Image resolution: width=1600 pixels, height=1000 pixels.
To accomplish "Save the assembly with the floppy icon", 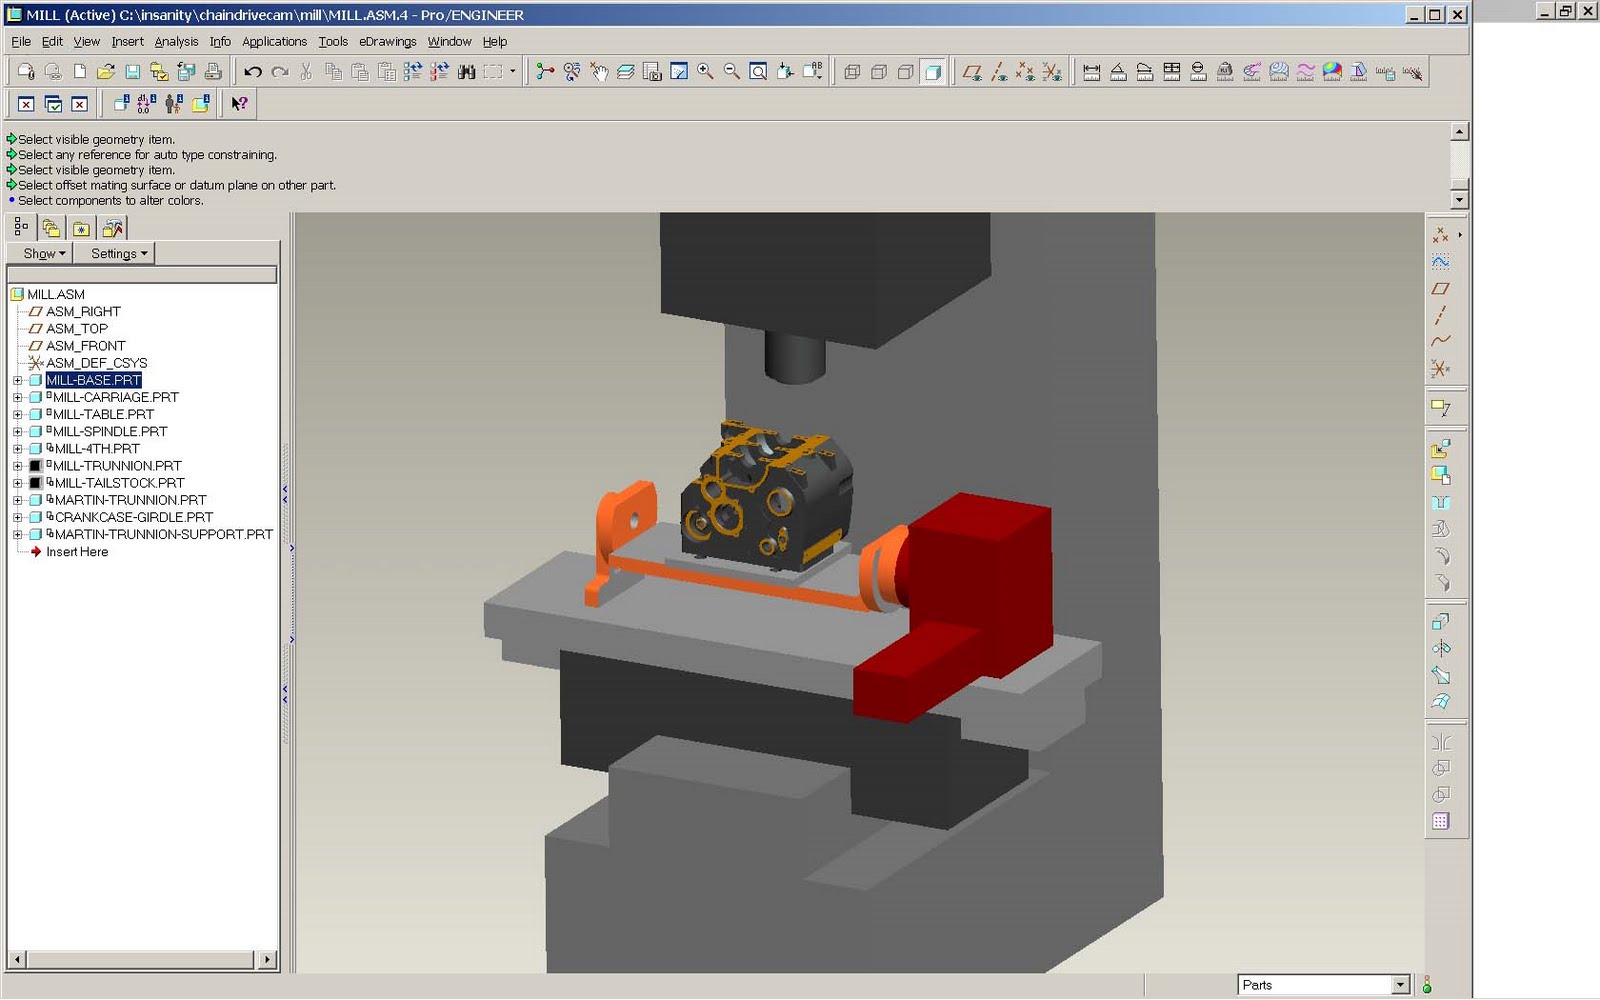I will (x=132, y=72).
